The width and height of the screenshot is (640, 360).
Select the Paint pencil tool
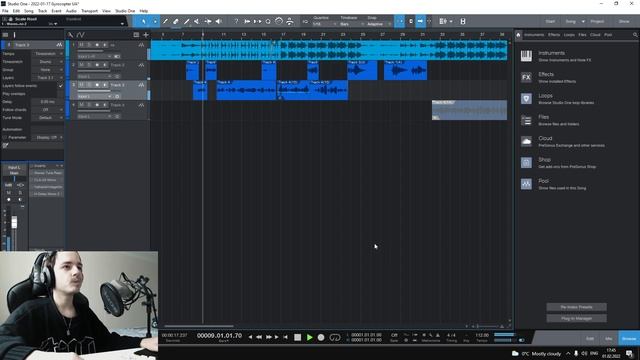pyautogui.click(x=187, y=21)
